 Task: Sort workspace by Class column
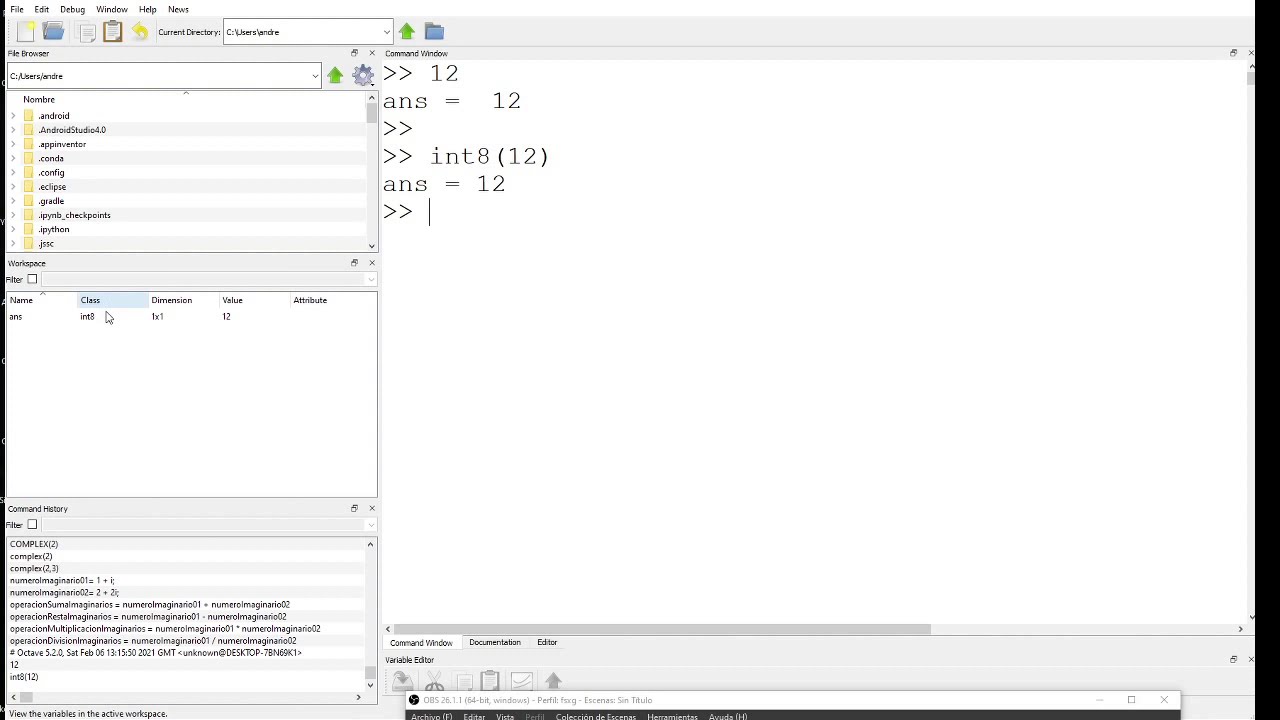[x=113, y=300]
